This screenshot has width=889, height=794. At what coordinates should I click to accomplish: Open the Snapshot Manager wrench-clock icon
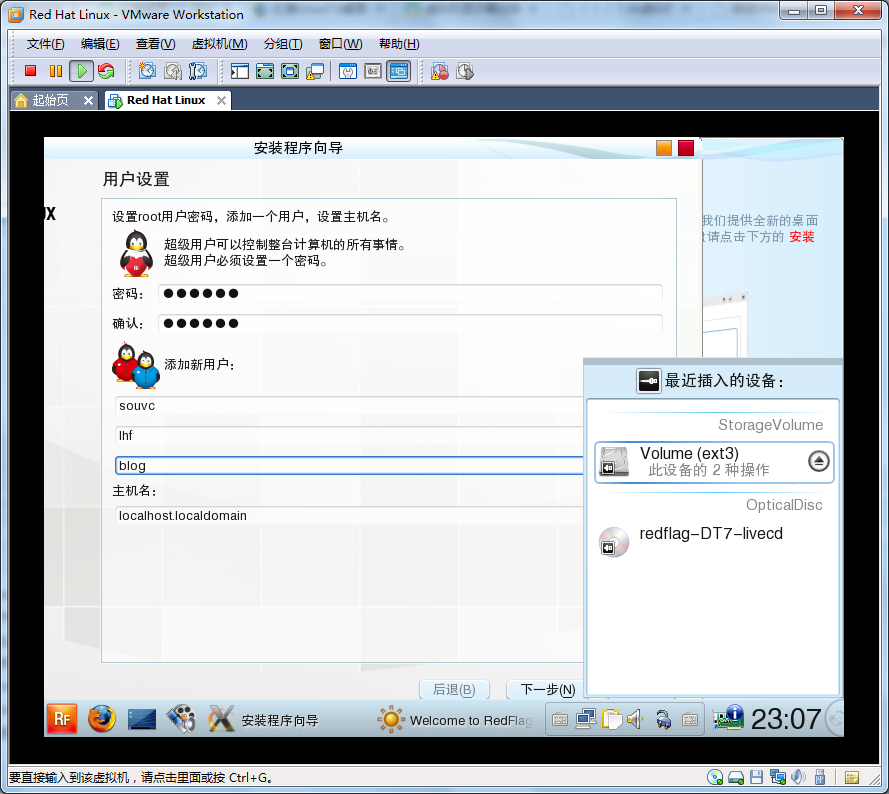(197, 71)
